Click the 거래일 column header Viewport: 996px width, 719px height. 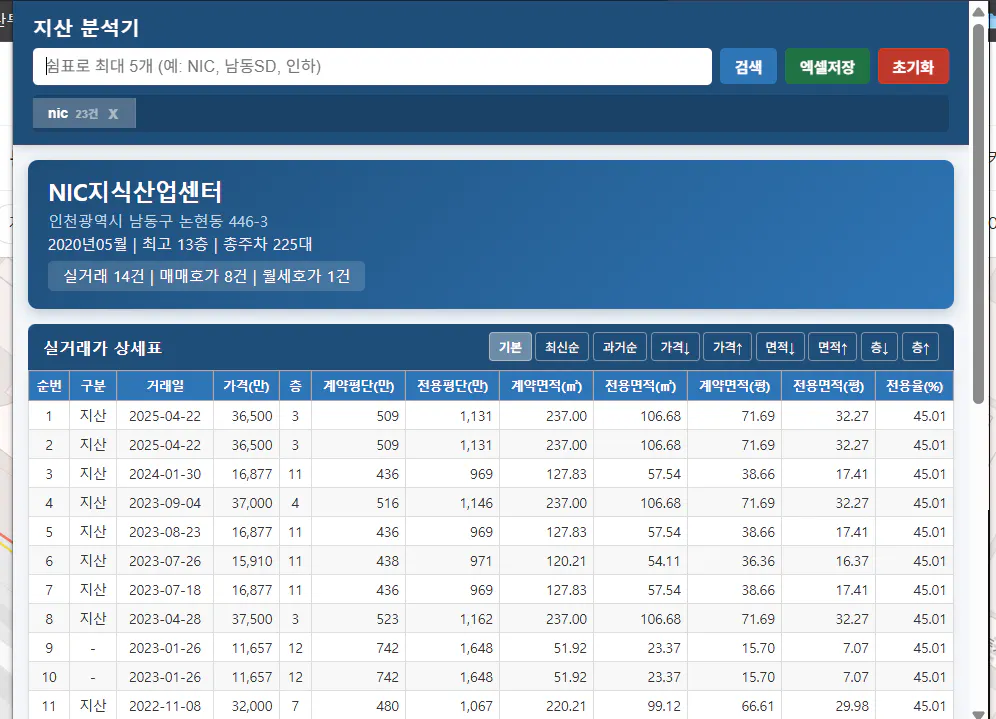165,386
